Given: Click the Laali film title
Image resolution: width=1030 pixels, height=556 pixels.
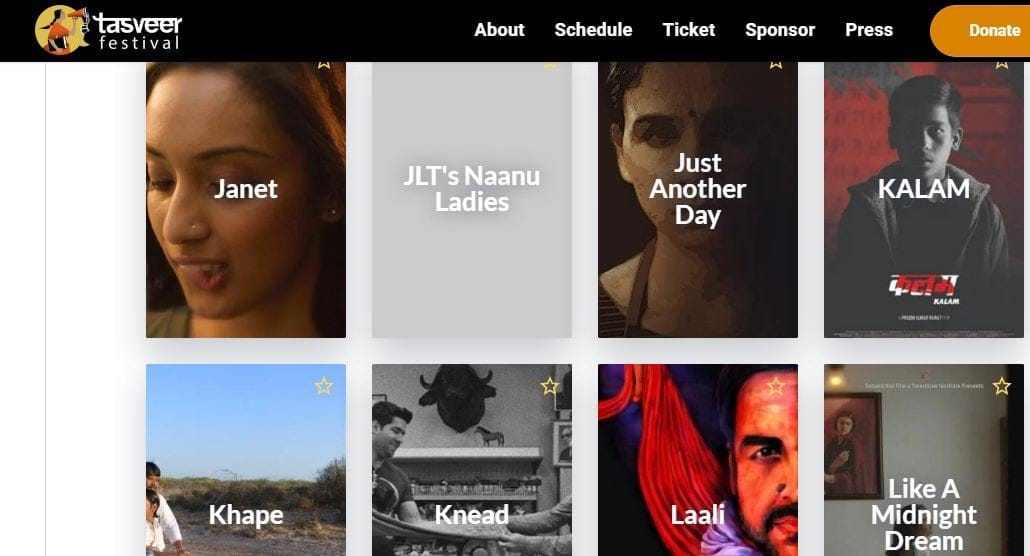Looking at the screenshot, I should [x=698, y=515].
